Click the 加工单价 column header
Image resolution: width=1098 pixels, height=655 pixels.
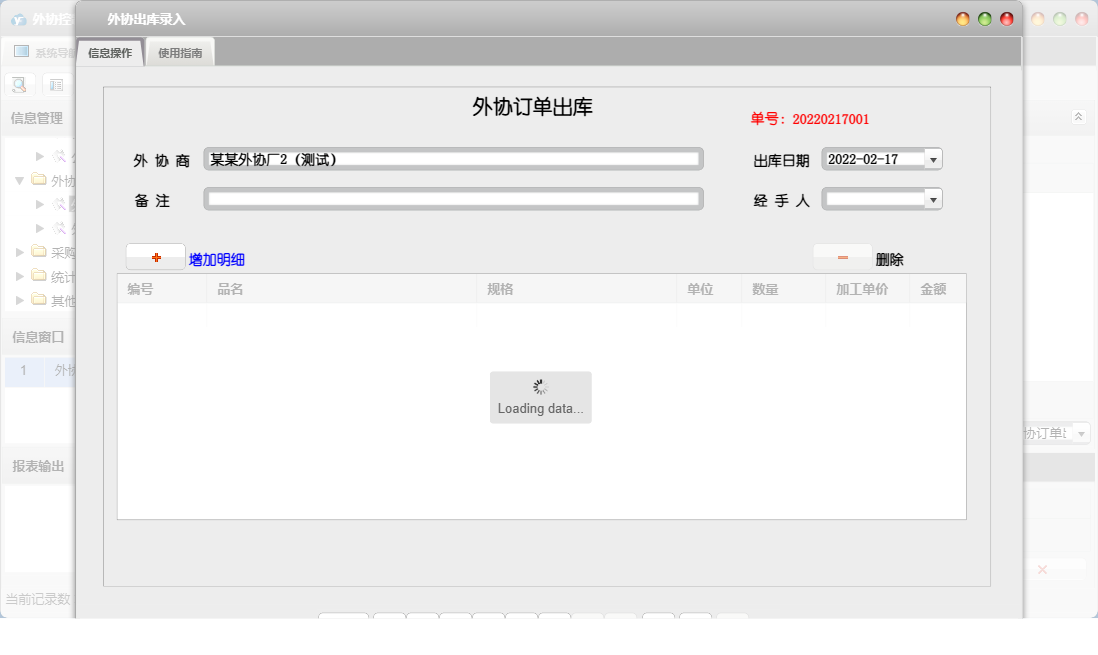(x=868, y=289)
